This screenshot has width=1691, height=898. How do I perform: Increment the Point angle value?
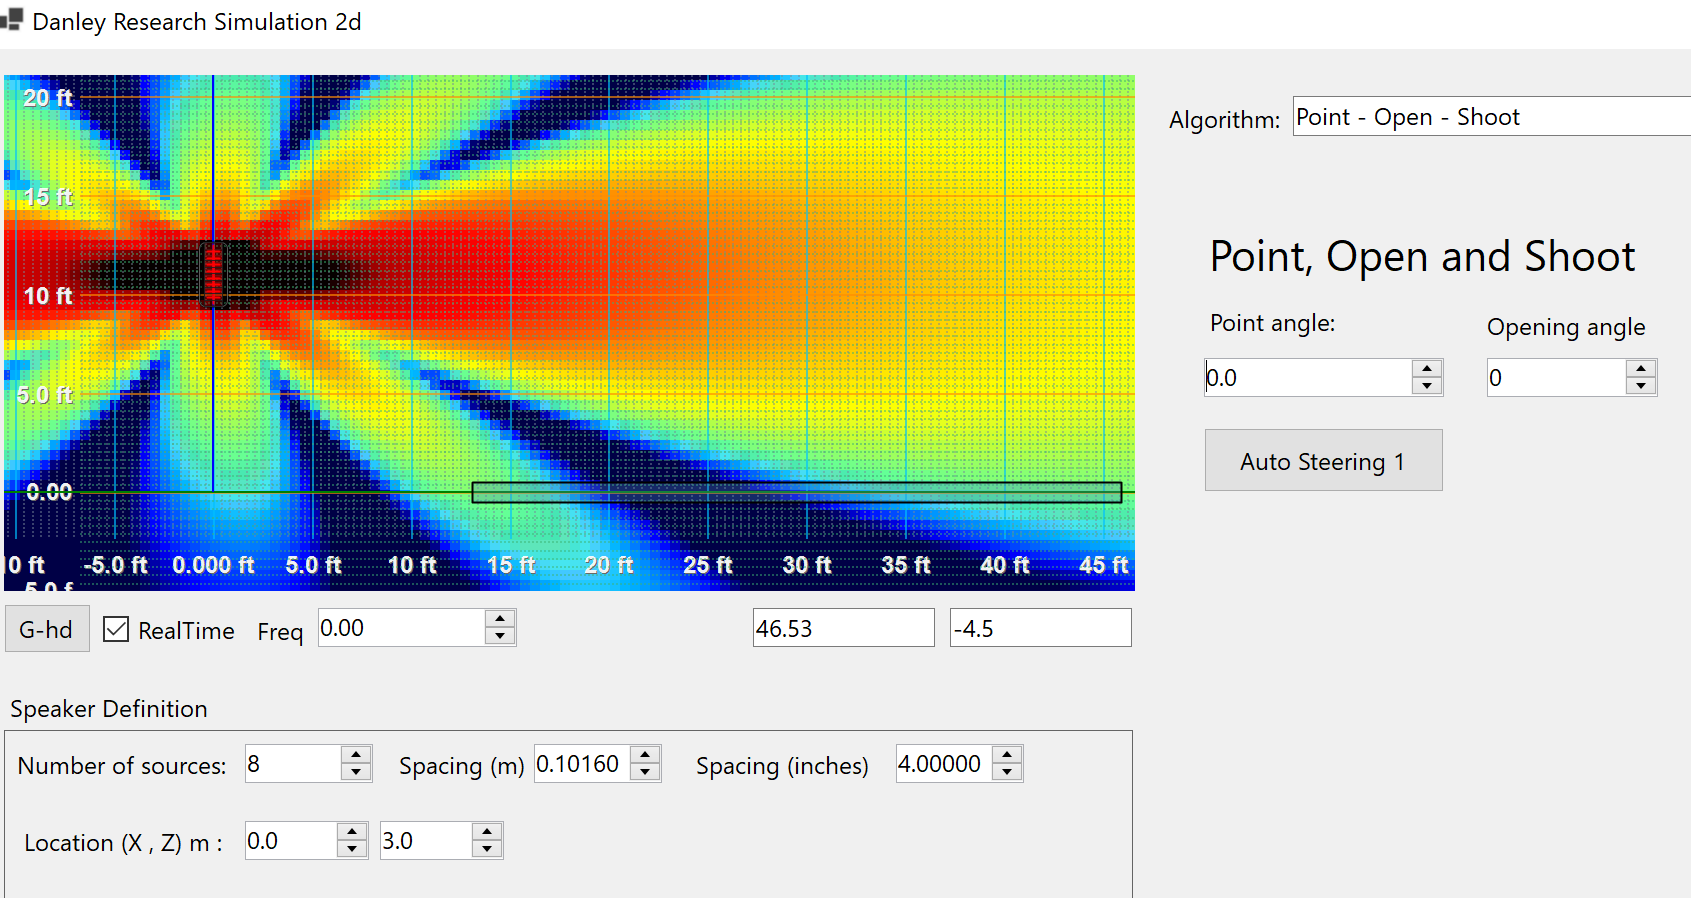click(1427, 369)
